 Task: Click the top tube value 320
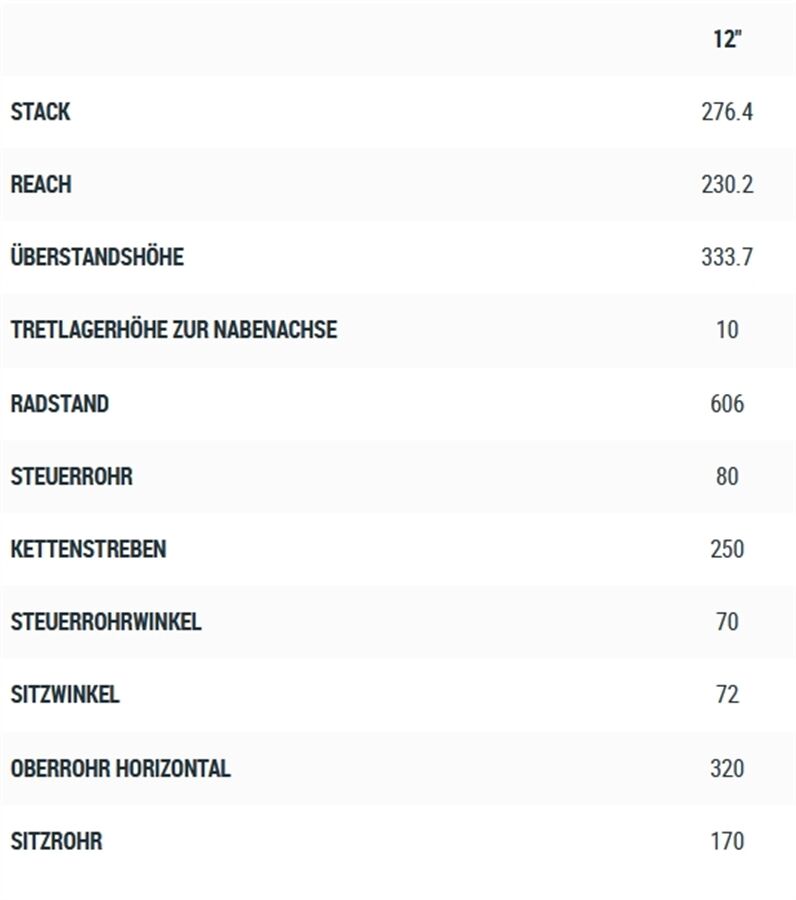[727, 769]
